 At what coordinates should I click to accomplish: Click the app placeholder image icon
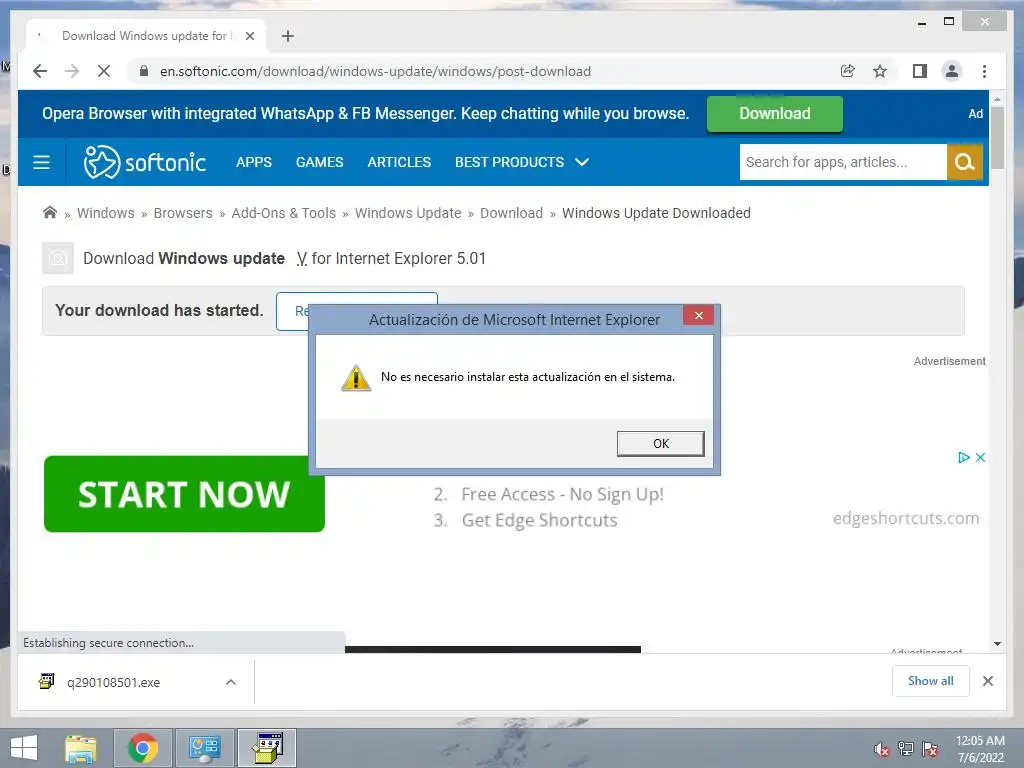[x=58, y=258]
